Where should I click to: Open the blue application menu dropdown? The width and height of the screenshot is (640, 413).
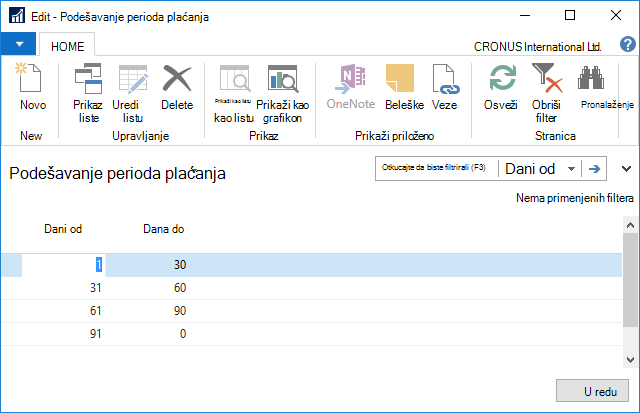pyautogui.click(x=18, y=44)
